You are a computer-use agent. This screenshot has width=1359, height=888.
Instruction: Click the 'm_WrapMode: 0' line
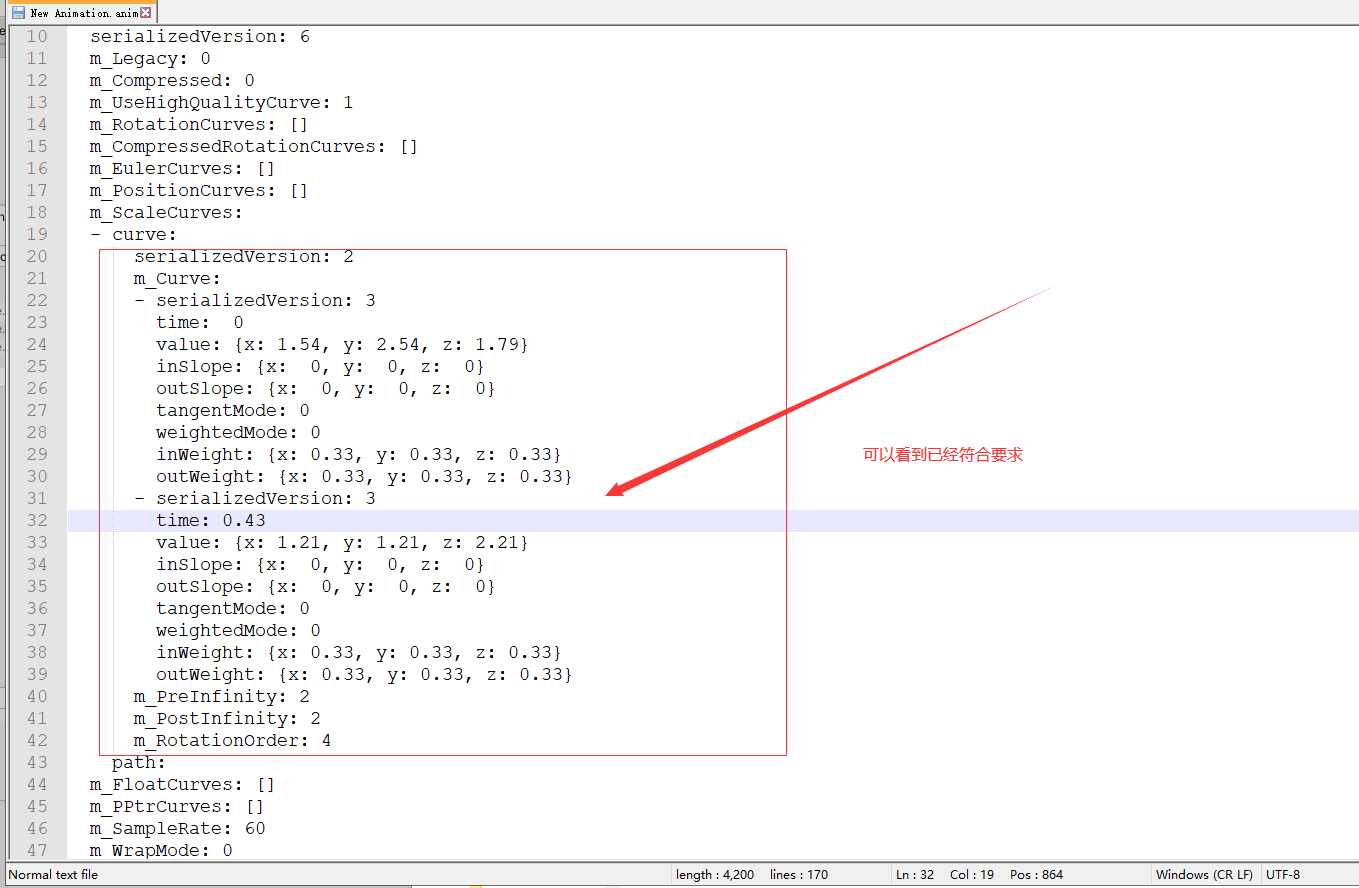pyautogui.click(x=161, y=850)
